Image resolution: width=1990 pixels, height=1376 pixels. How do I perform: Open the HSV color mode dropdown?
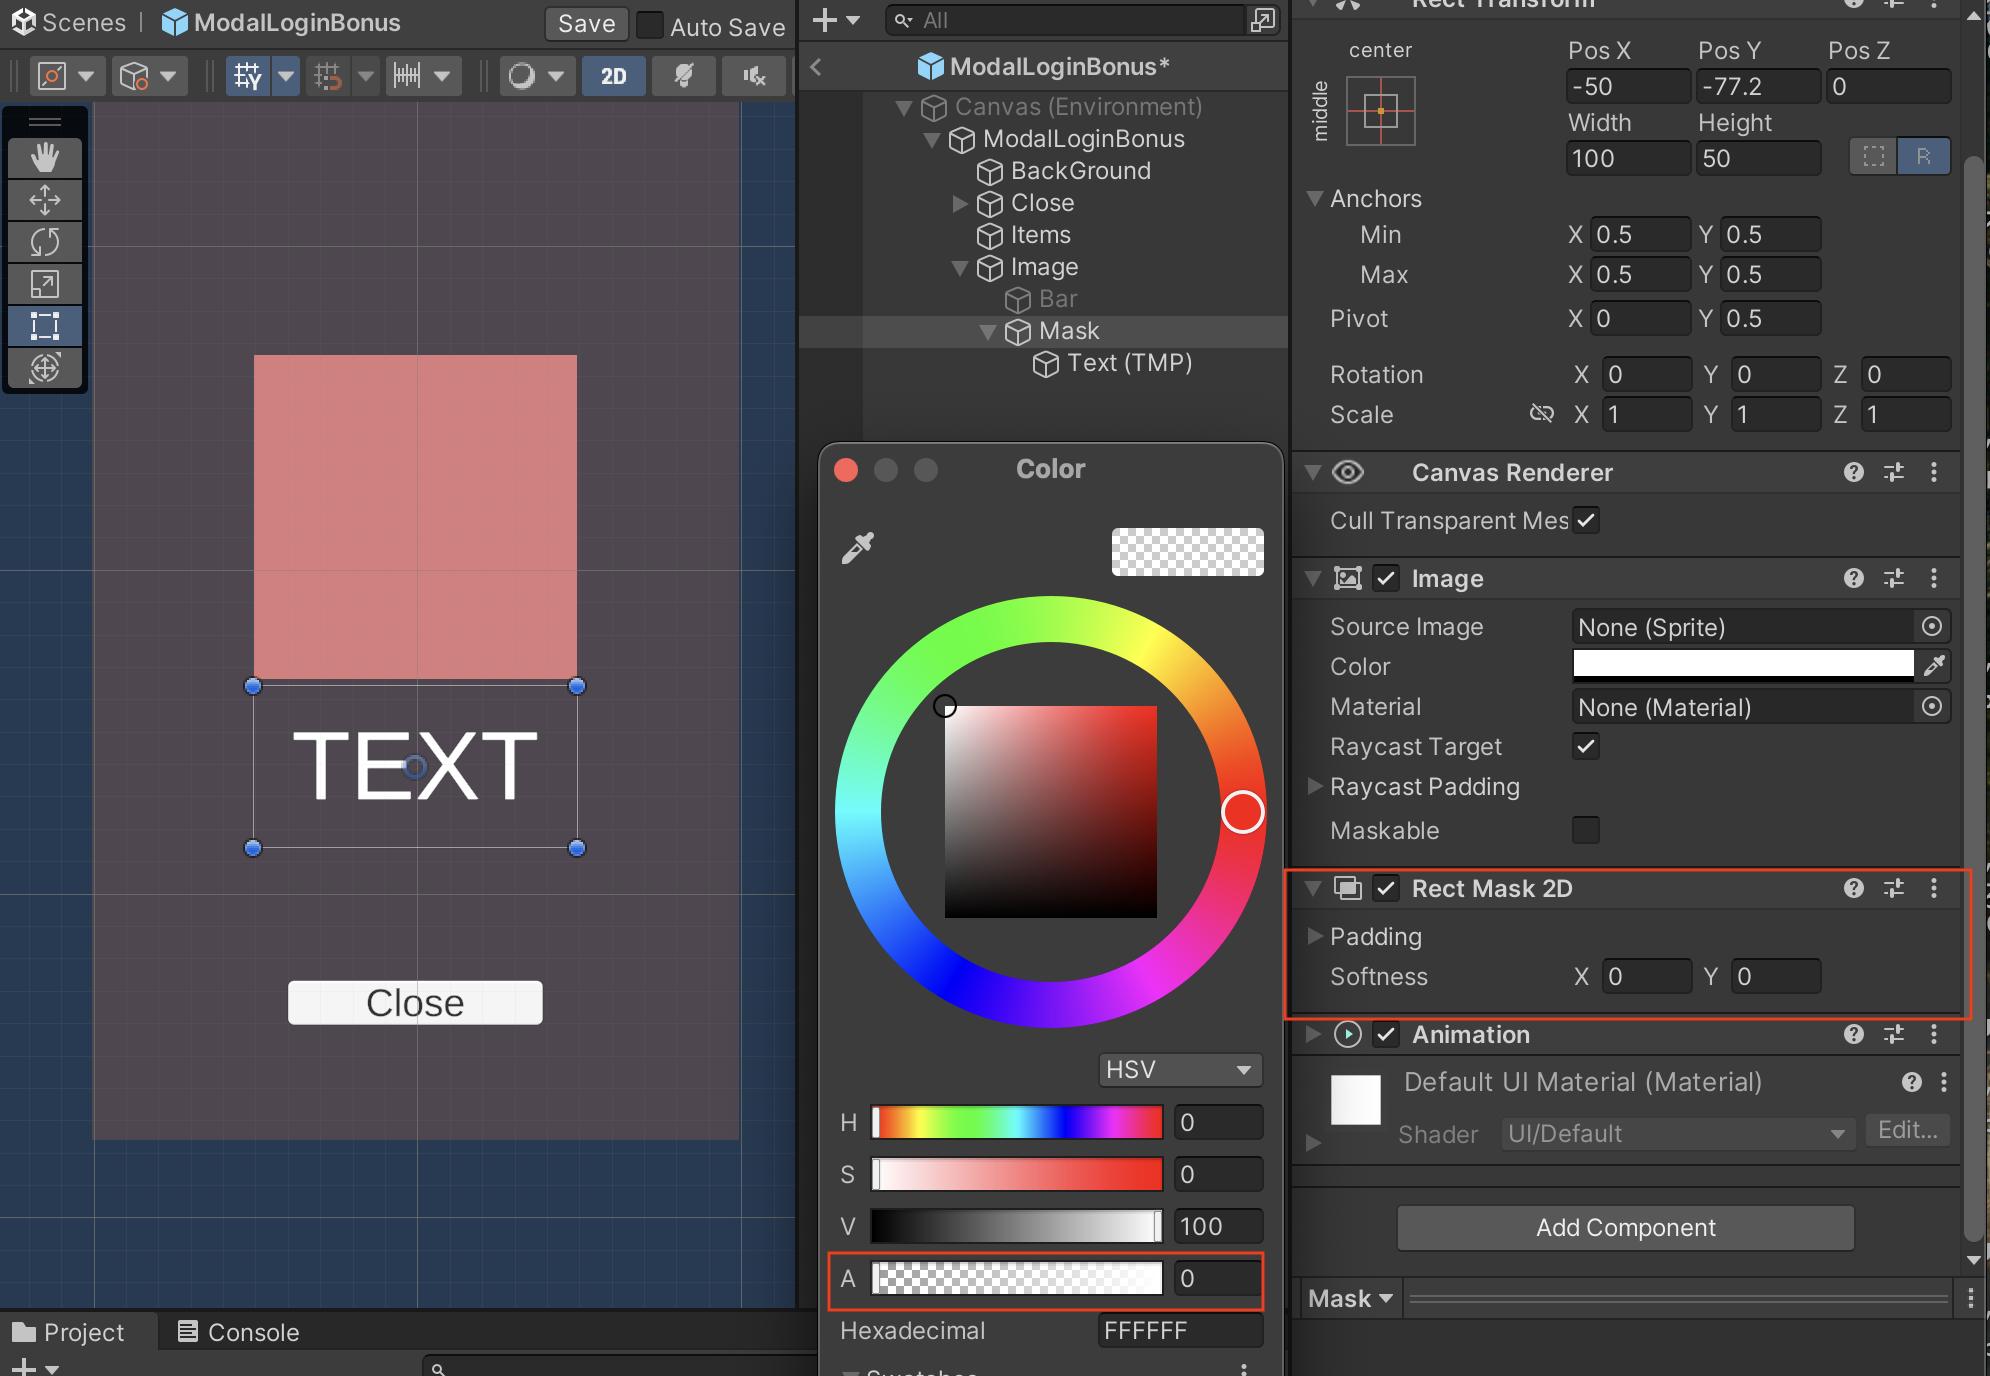(1180, 1069)
